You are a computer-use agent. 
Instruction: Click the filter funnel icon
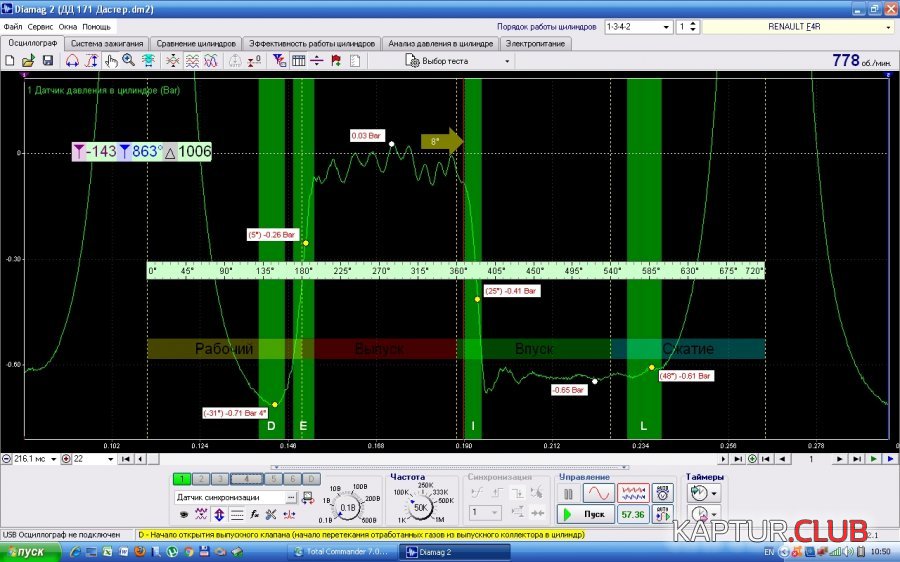tap(280, 60)
